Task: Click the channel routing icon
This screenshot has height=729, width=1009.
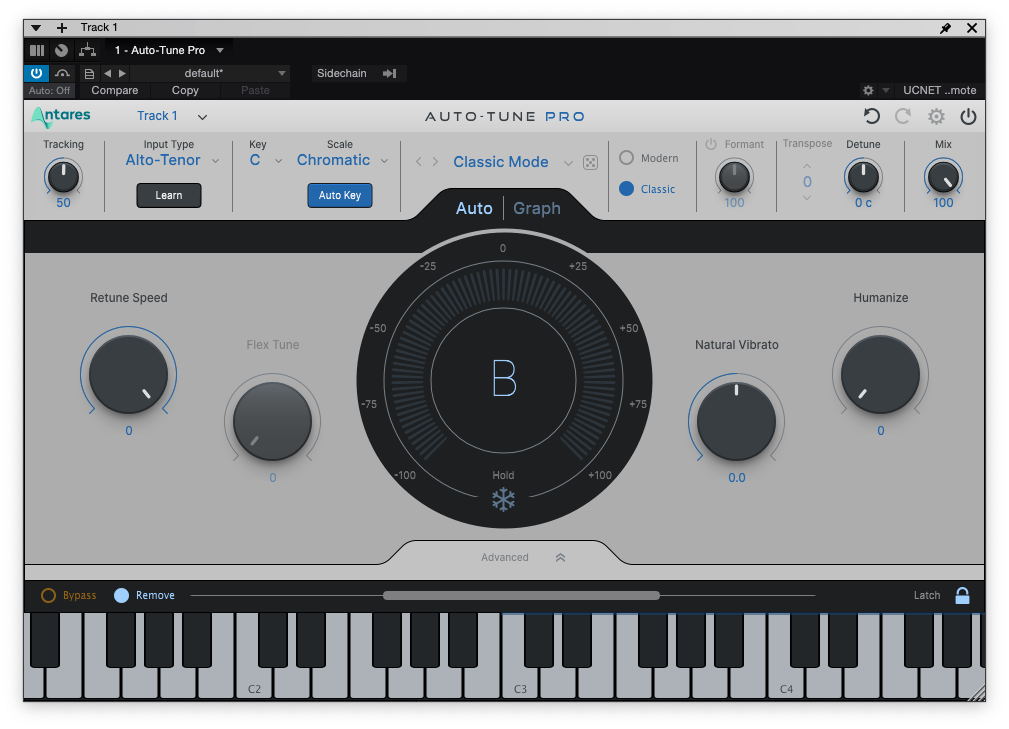Action: pos(87,50)
